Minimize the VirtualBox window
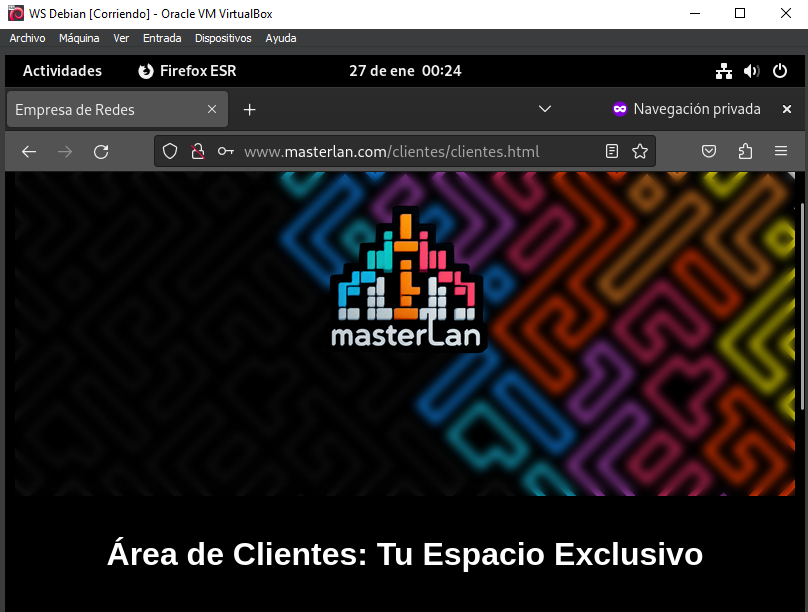The image size is (808, 612). point(695,13)
